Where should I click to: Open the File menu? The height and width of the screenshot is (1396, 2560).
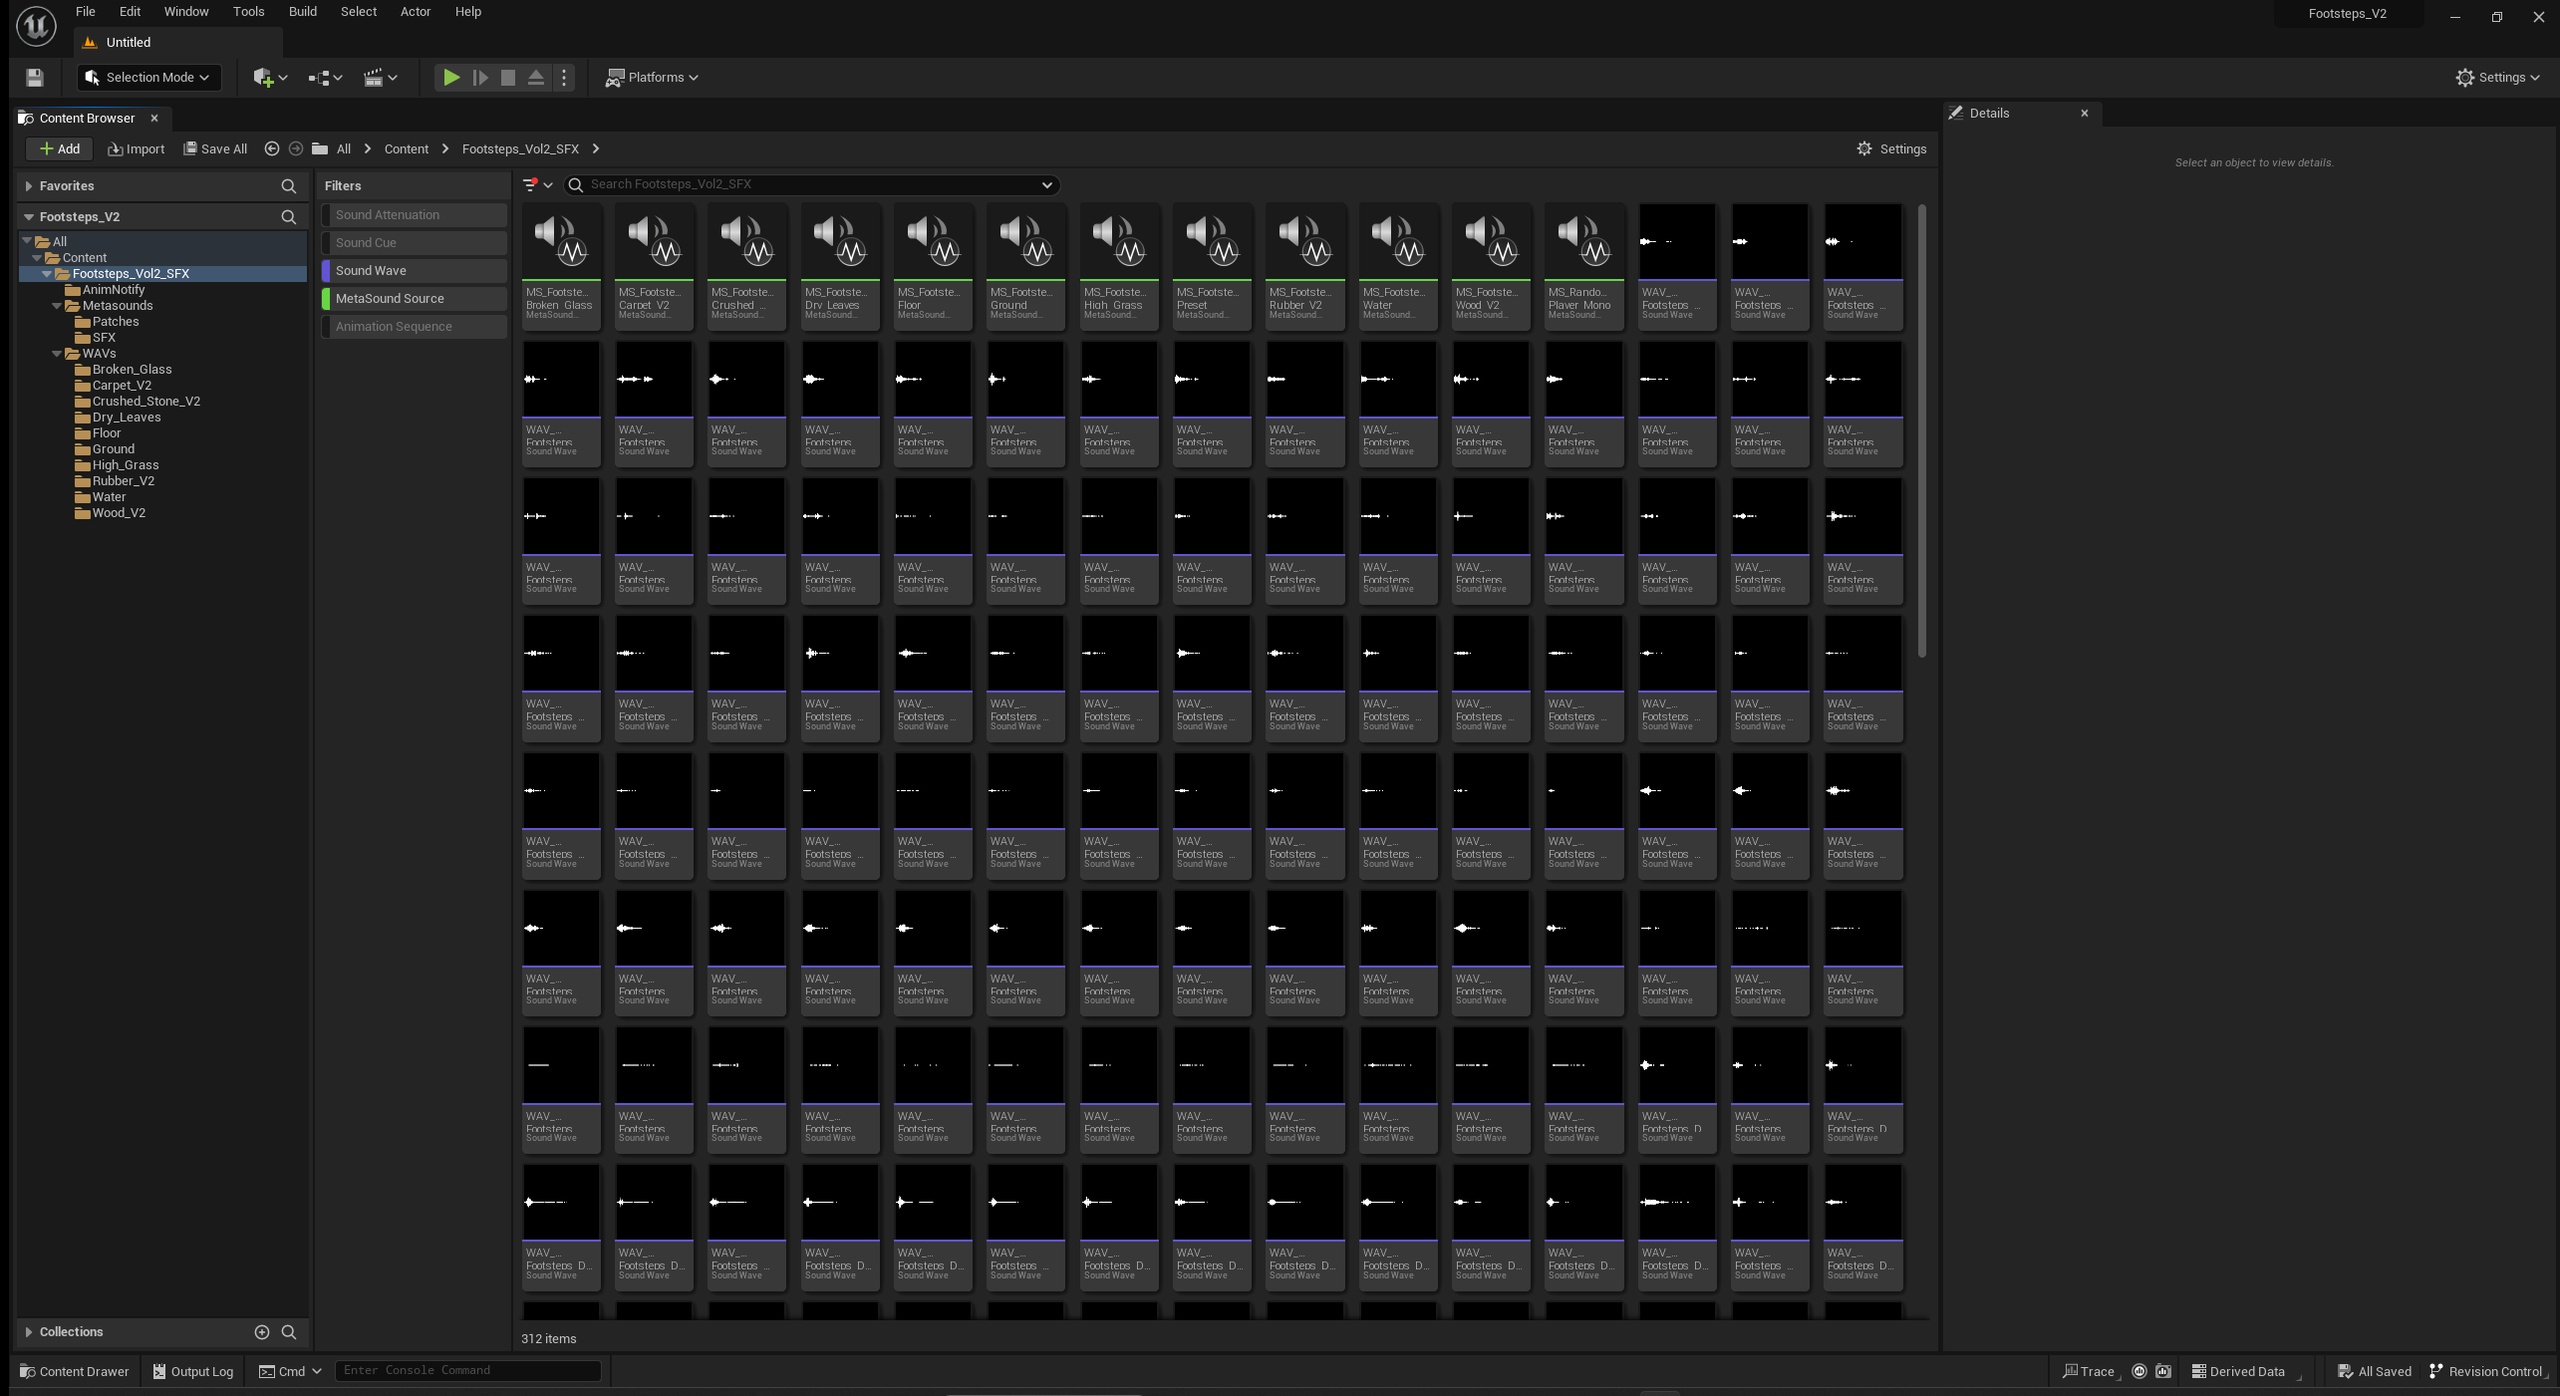[85, 12]
